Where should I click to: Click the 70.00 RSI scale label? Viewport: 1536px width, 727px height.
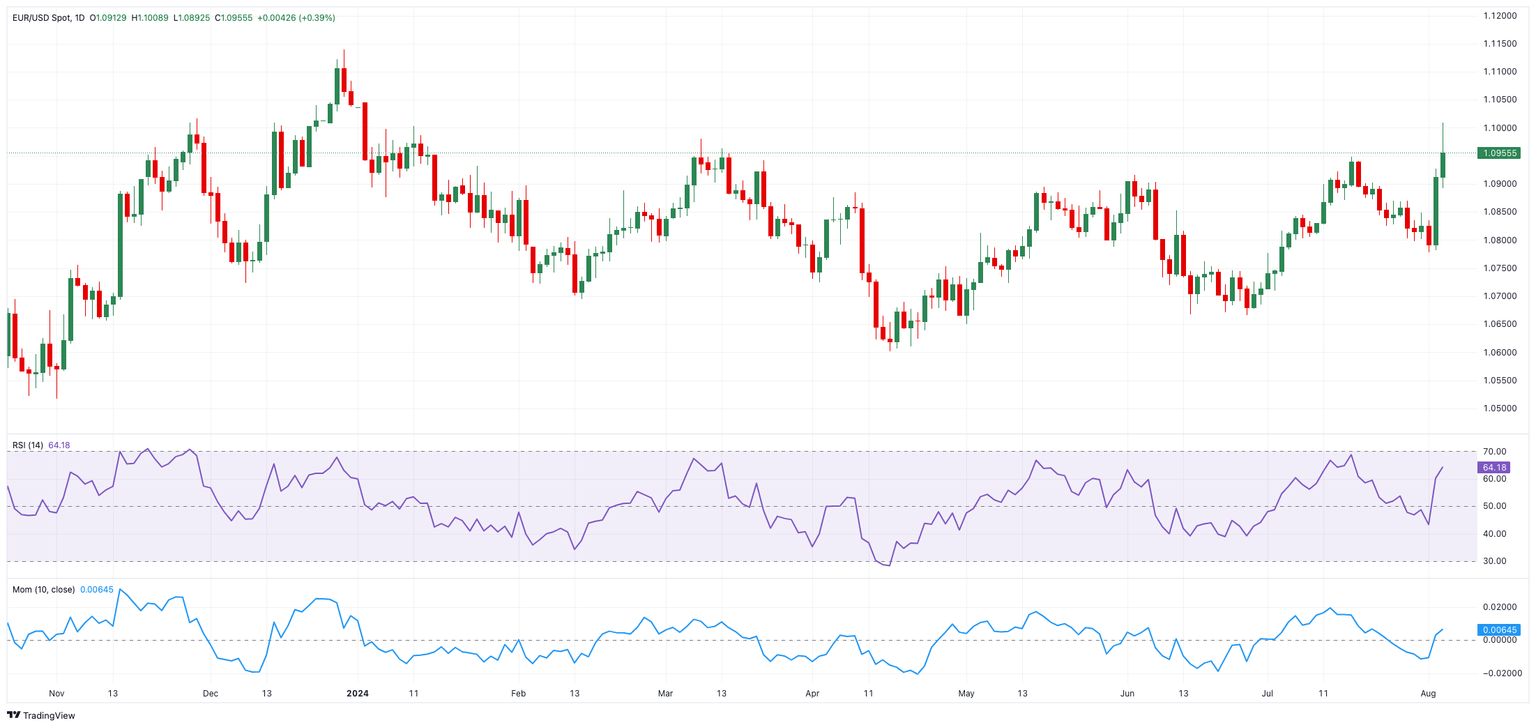coord(1494,452)
